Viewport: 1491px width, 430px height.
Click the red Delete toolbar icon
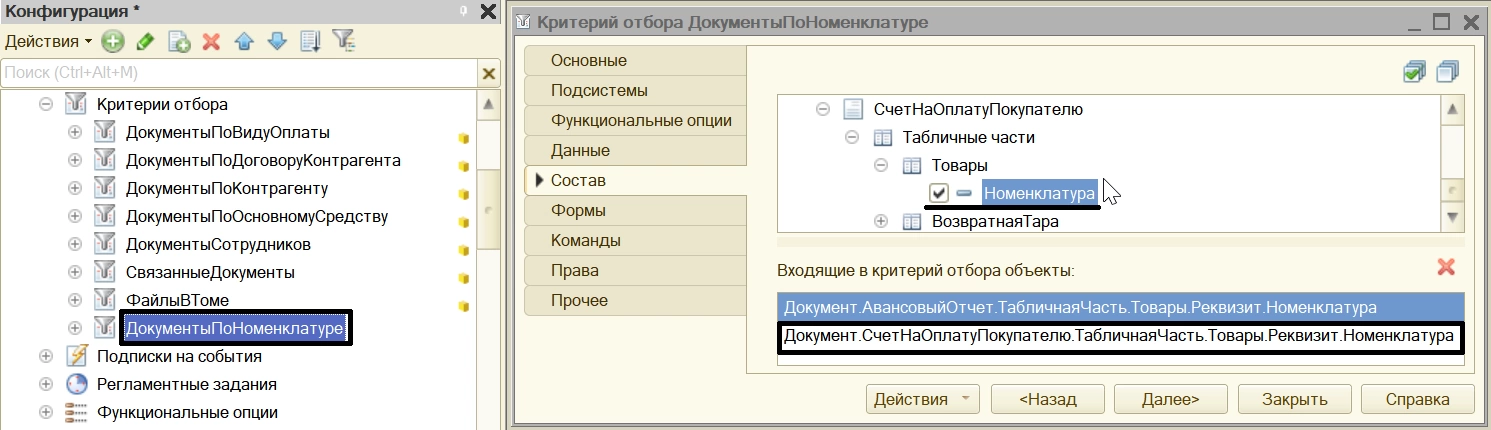point(211,42)
